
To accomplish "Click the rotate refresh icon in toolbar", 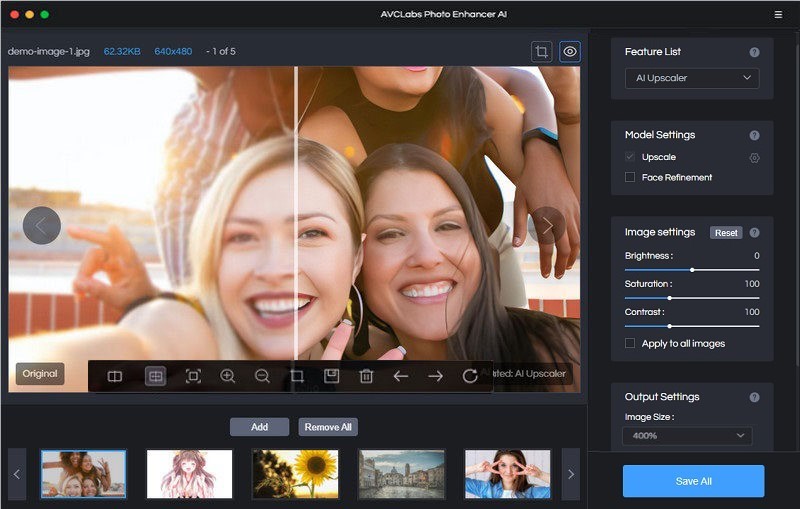I will pyautogui.click(x=470, y=376).
